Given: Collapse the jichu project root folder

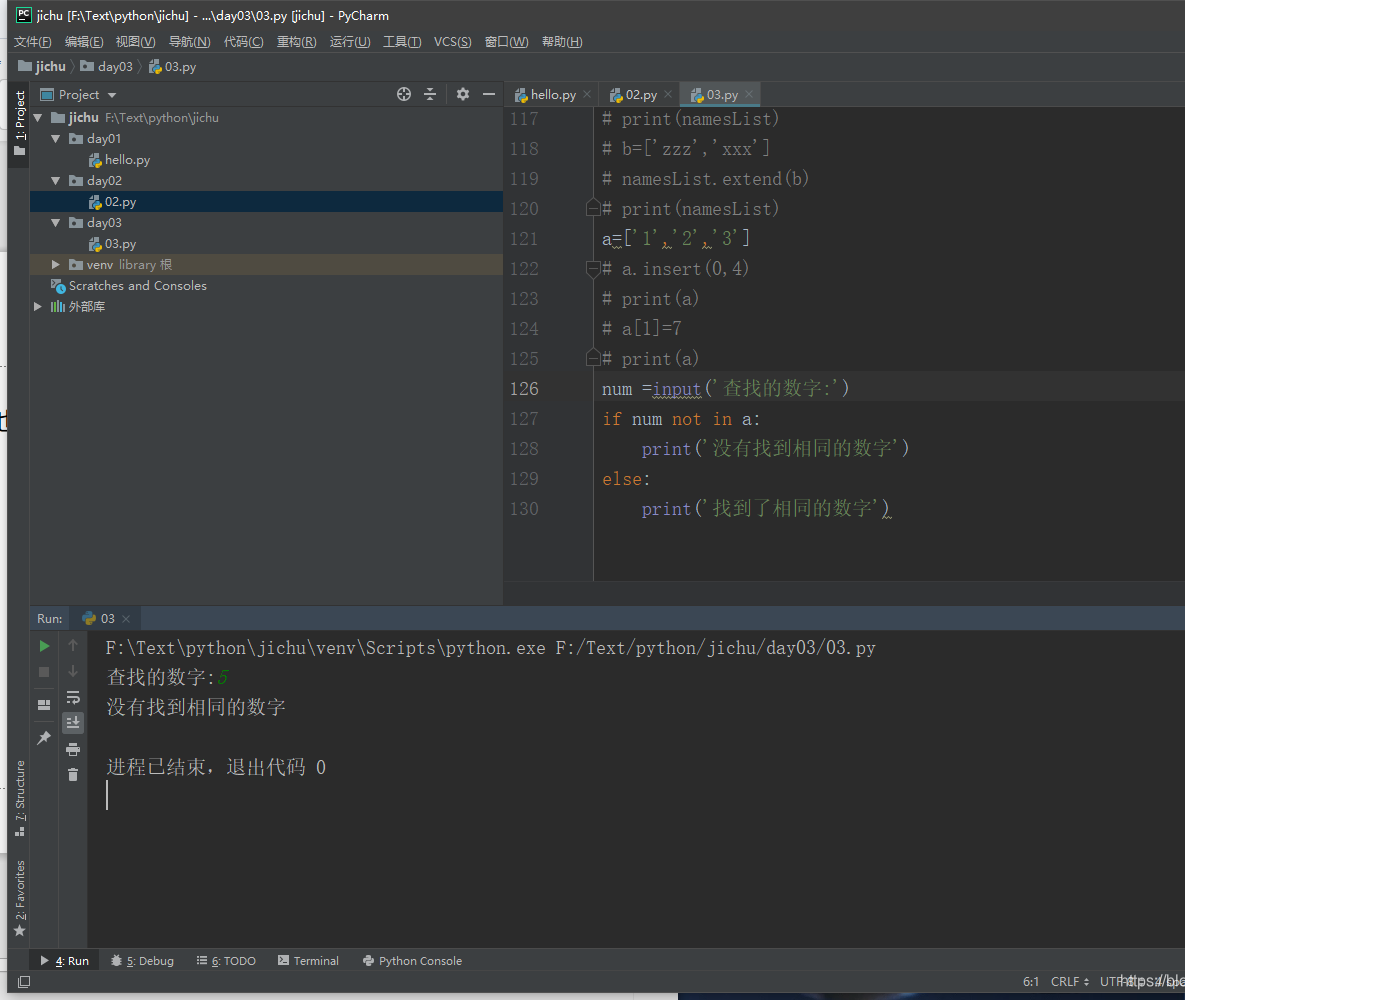Looking at the screenshot, I should point(38,118).
